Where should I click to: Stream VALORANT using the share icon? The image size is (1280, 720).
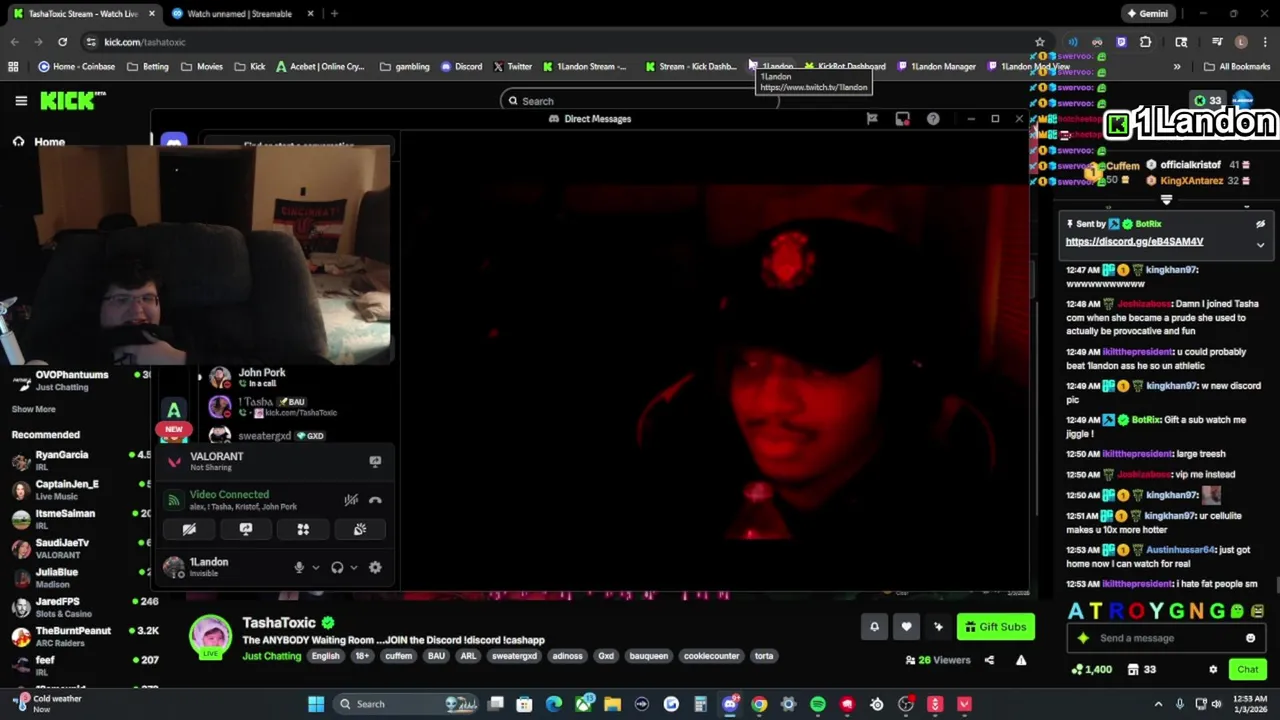pos(375,461)
